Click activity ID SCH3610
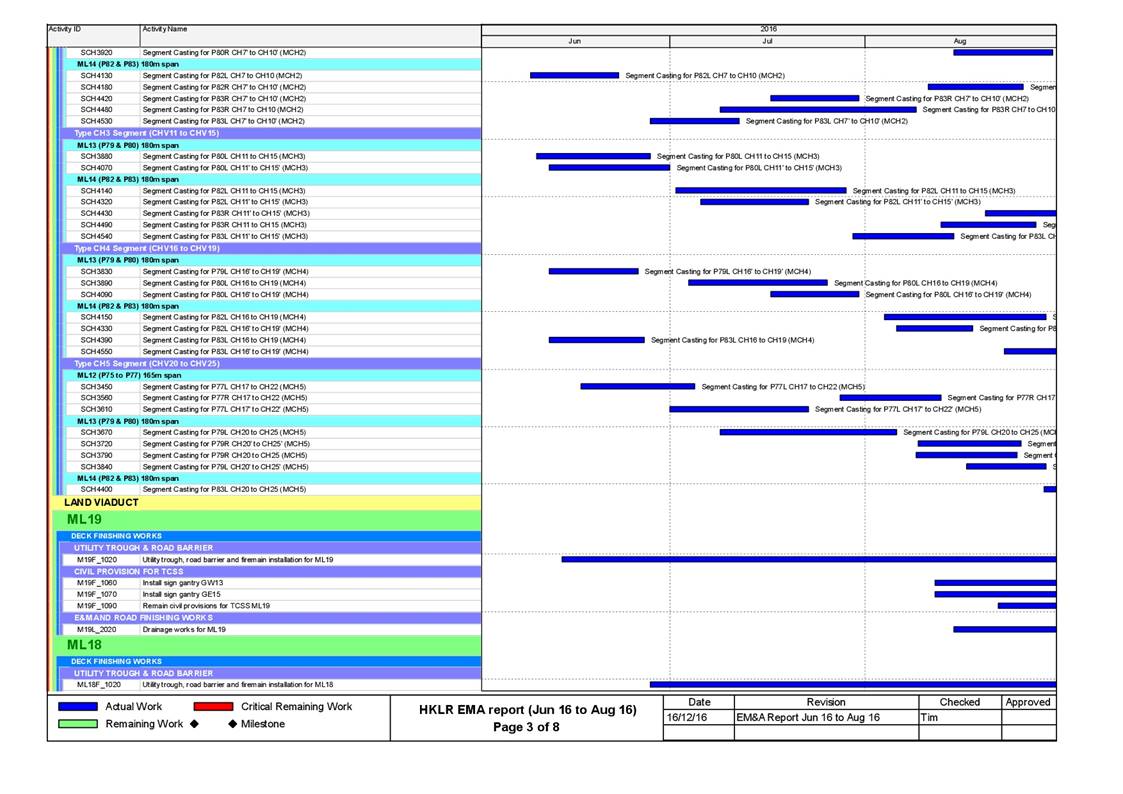 click(96, 410)
